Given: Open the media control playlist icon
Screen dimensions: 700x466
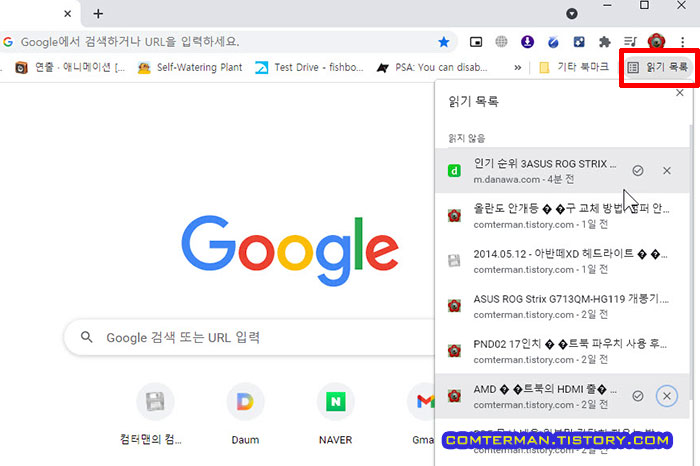Looking at the screenshot, I should [630, 42].
